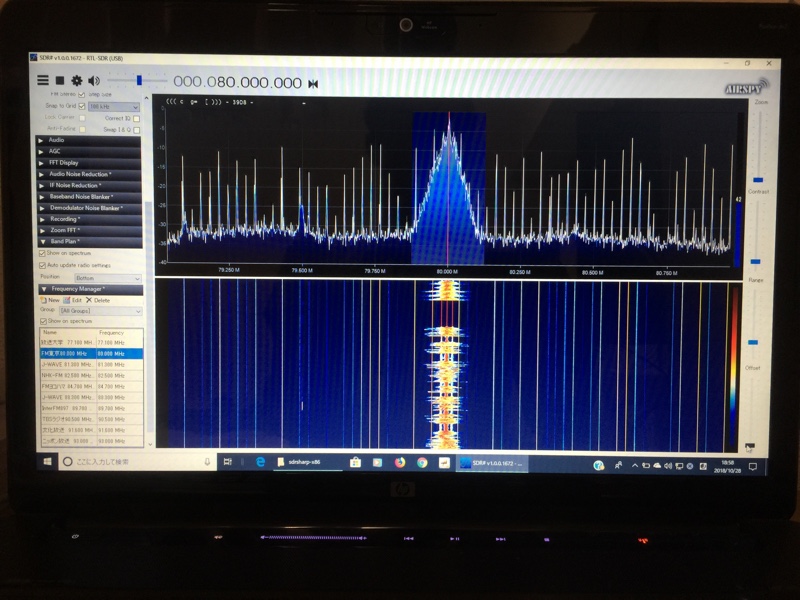Expand the Recording panel
The height and width of the screenshot is (600, 800).
(89, 219)
